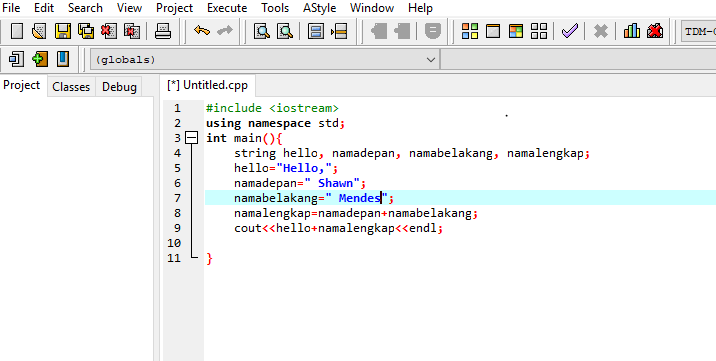
Task: Click the blue bookmark book icon
Action: (x=63, y=59)
